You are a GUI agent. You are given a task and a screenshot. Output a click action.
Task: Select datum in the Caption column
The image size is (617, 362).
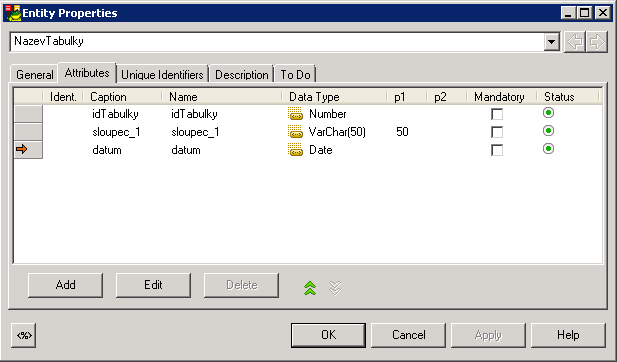tap(107, 150)
